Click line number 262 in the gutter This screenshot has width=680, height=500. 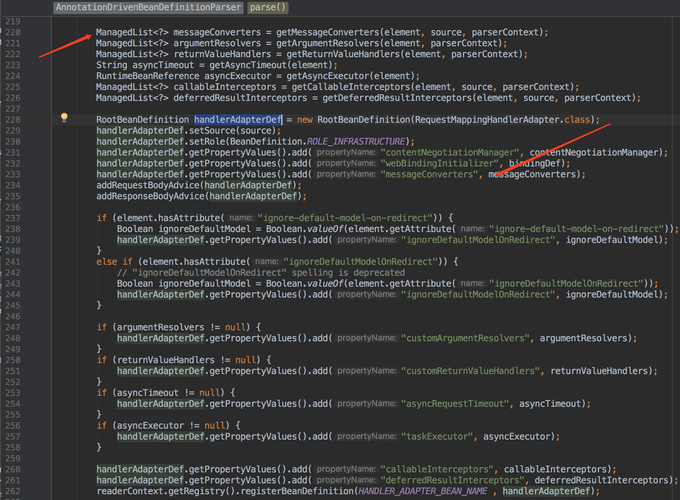[13, 491]
